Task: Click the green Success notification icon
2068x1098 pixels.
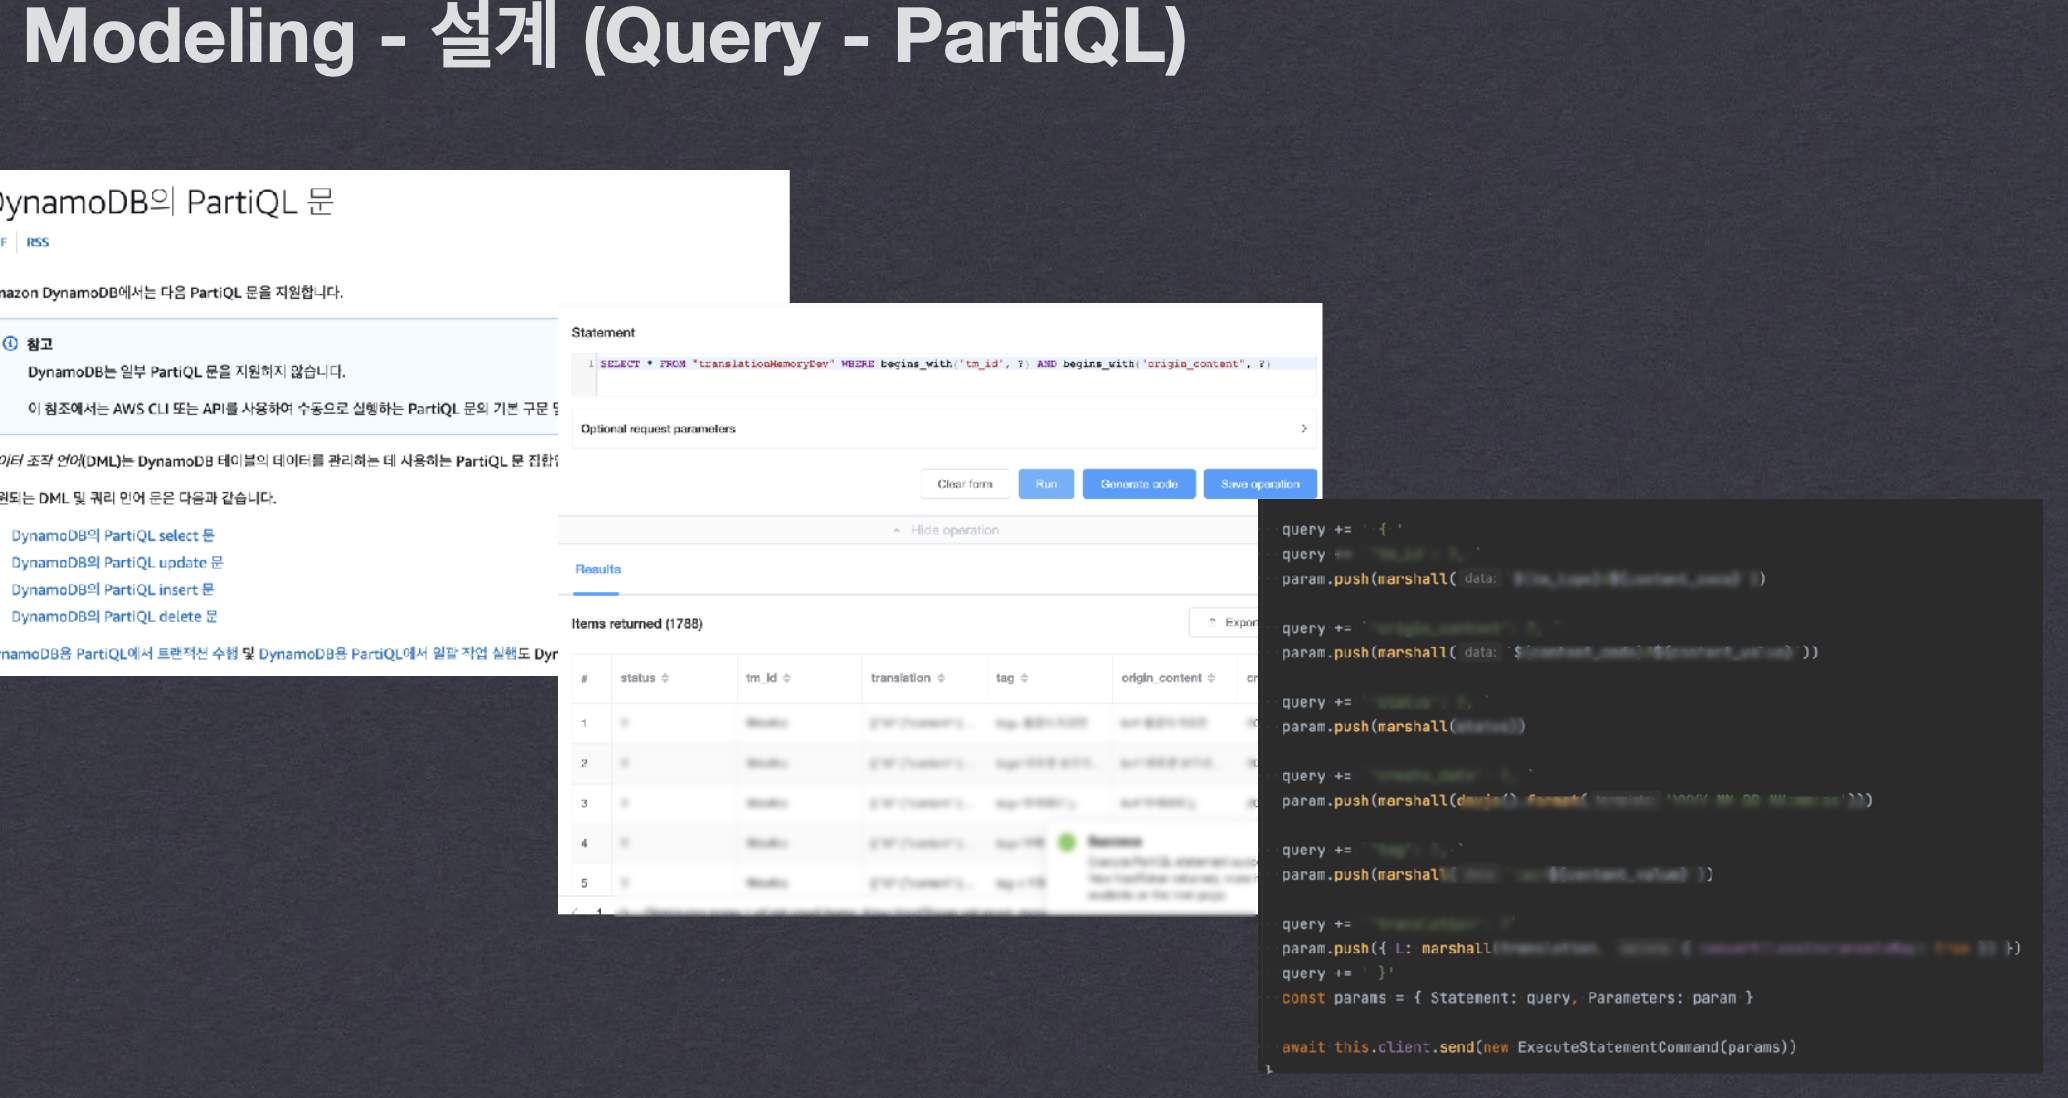Action: point(1067,842)
